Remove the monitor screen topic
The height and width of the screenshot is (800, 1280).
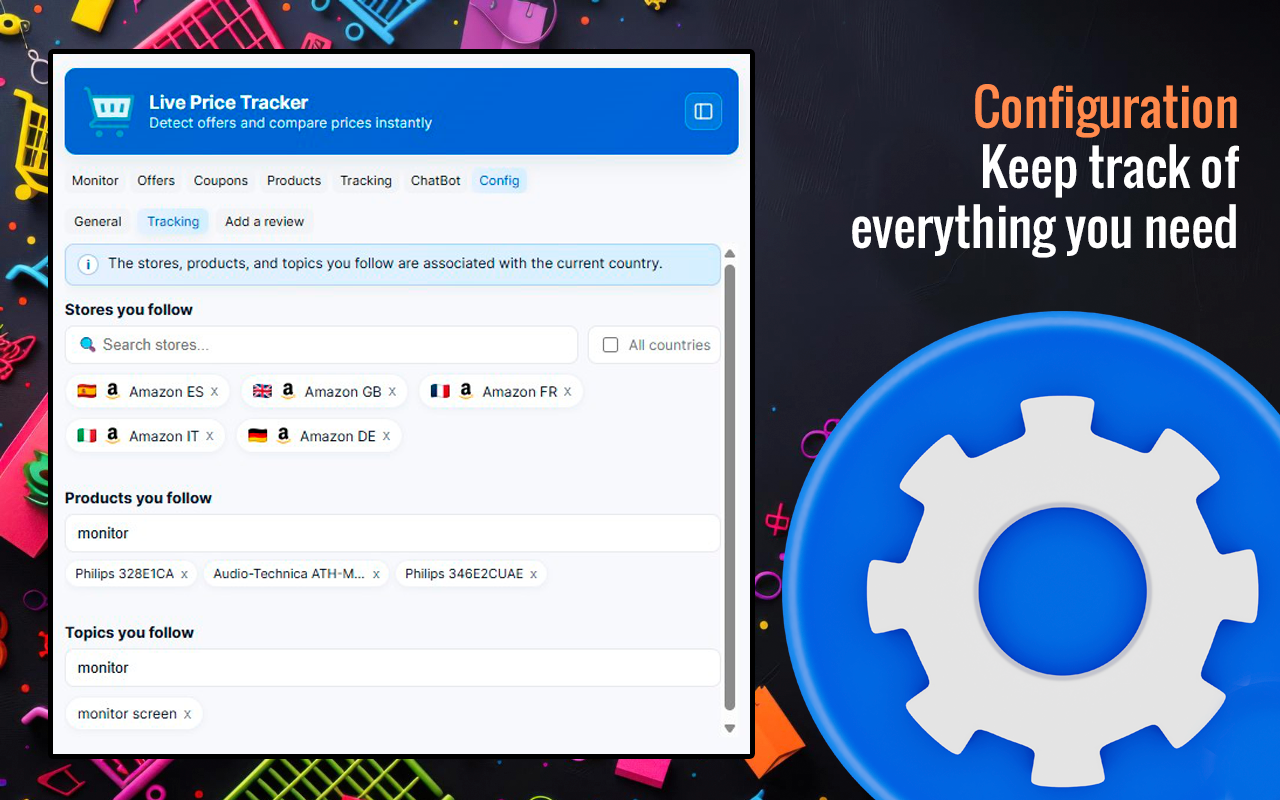click(187, 713)
